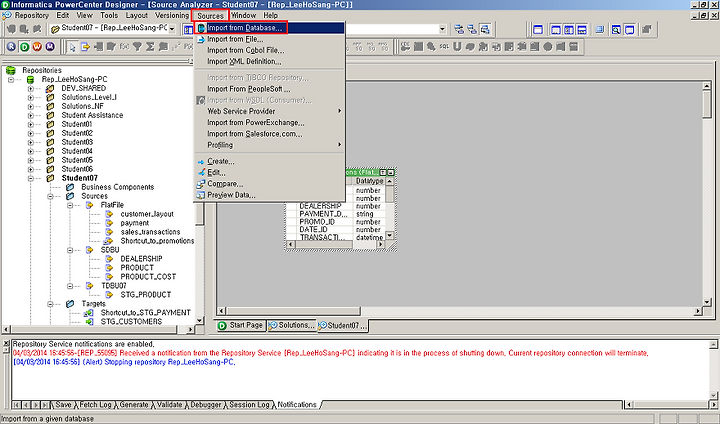Click the Import from File arrow icon
Image resolution: width=720 pixels, height=424 pixels.
(201, 40)
